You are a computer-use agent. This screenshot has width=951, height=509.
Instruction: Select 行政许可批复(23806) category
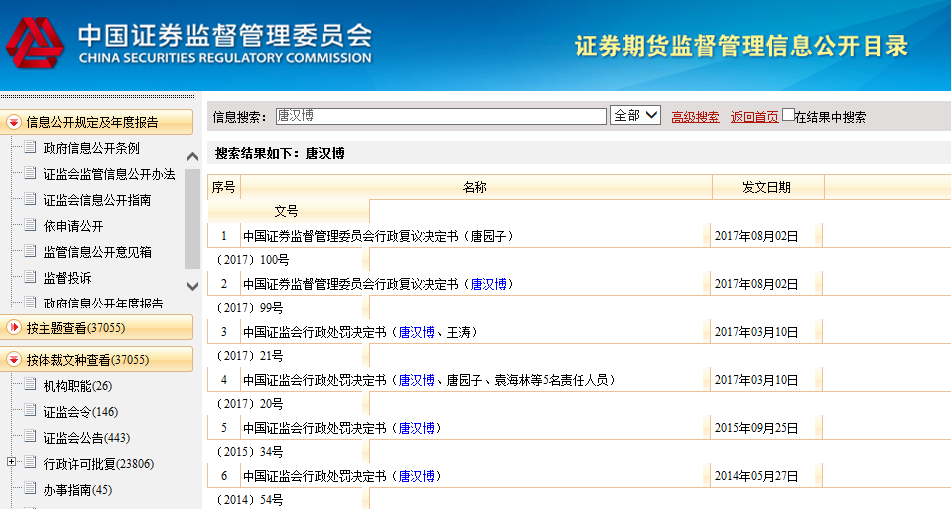point(99,464)
